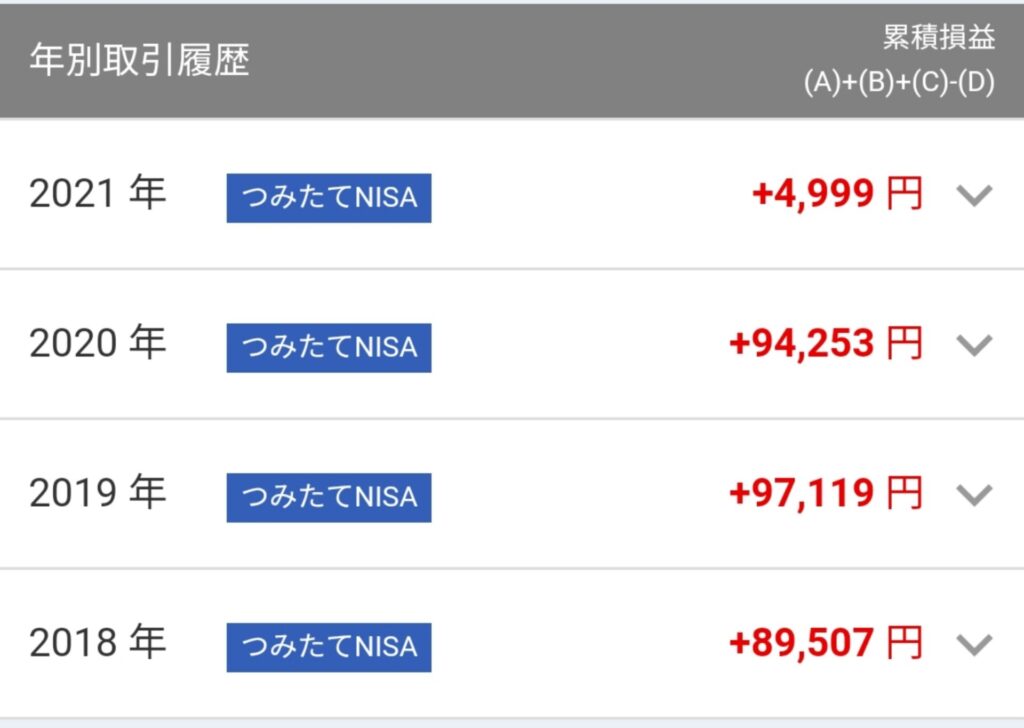Expand the 2018 row chevron
This screenshot has width=1024, height=728.
click(974, 644)
